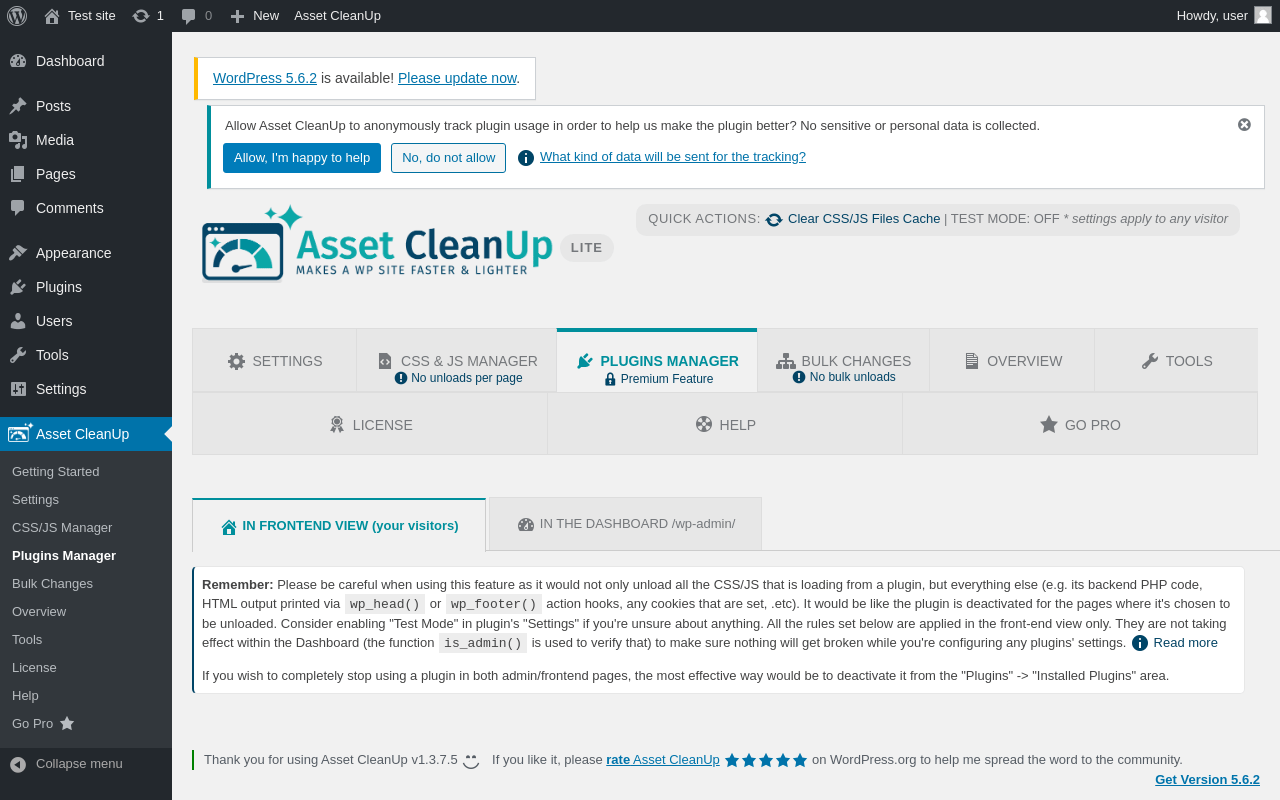
Task: Open the BULK CHANGES tab
Action: pyautogui.click(x=843, y=361)
